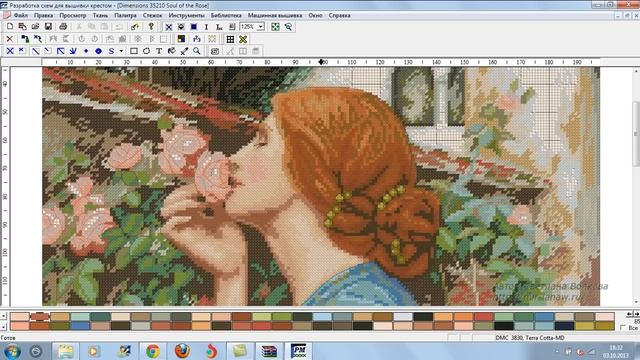
Task: Select the round blue bead tool
Action: pos(98,51)
